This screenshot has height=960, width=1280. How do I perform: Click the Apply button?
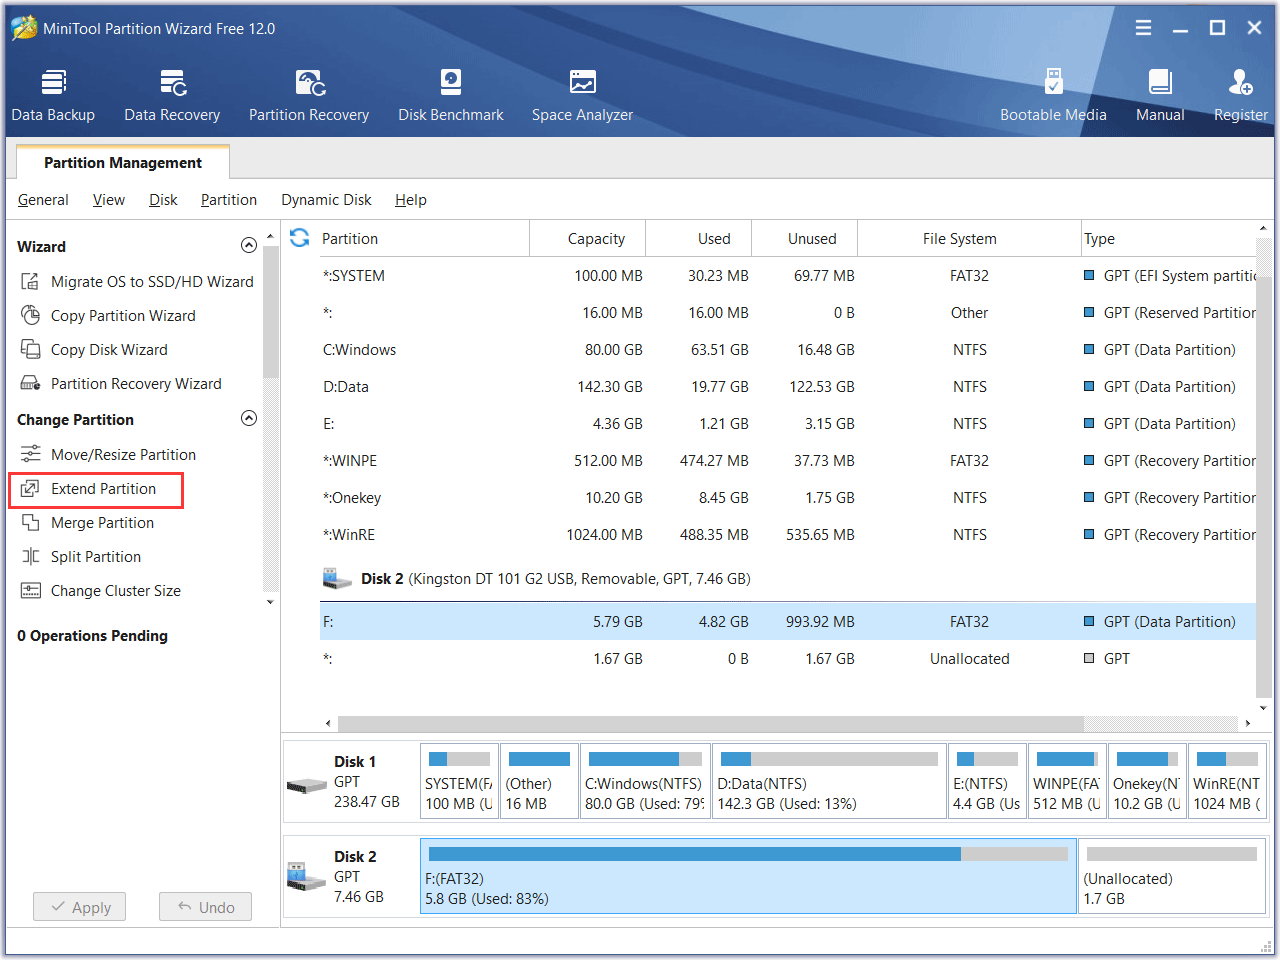(79, 907)
